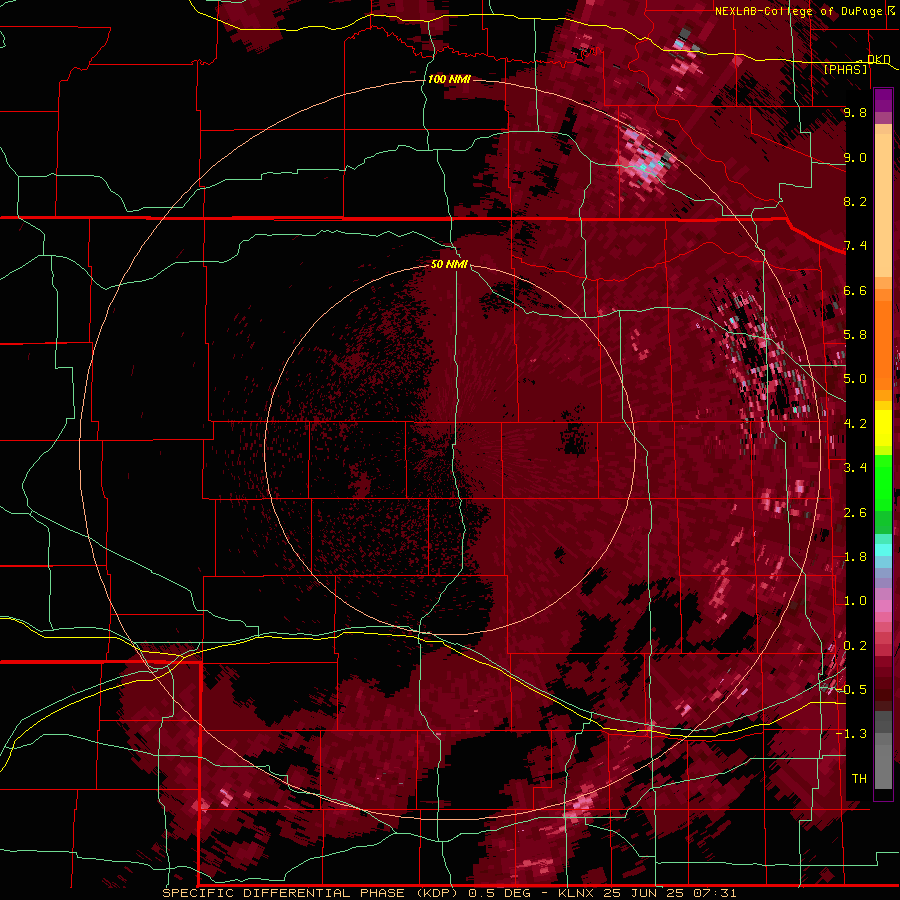
Task: Click the 5.0 scale value
Action: pos(855,379)
